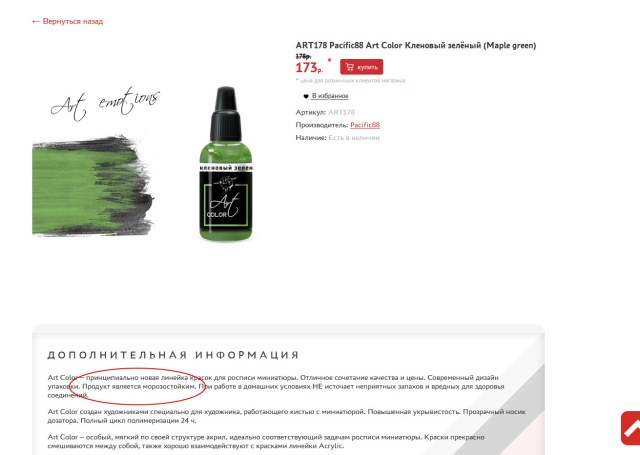Click the green brush stroke swatch image
Viewport: 640px width, 455px height.
(93, 186)
